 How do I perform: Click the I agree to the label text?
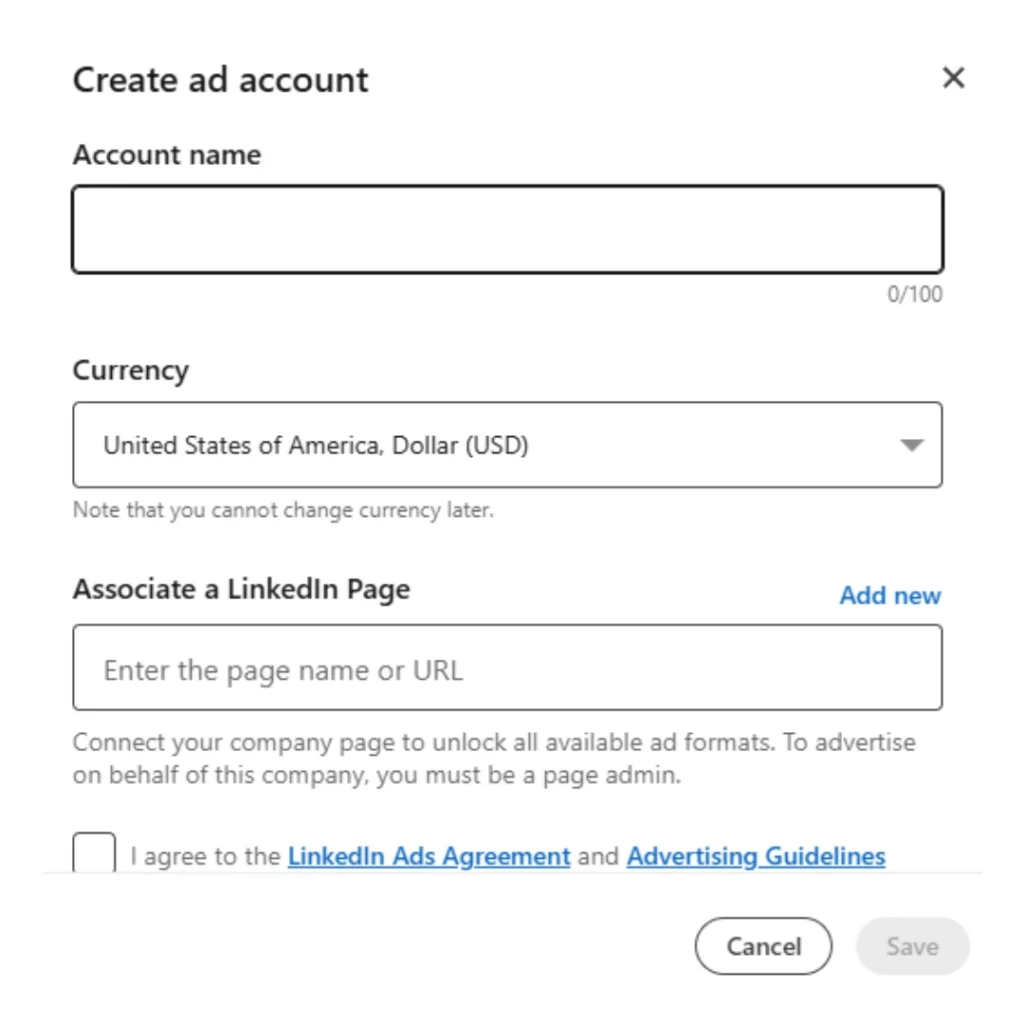click(206, 857)
